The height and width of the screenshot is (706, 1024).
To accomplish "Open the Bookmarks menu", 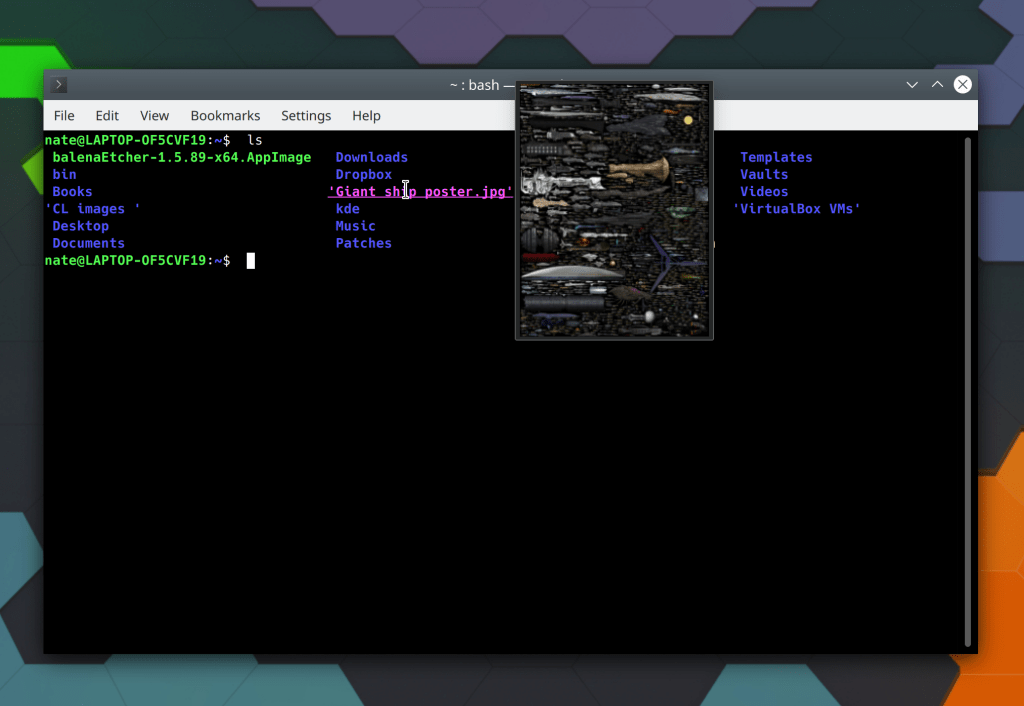I will click(225, 116).
